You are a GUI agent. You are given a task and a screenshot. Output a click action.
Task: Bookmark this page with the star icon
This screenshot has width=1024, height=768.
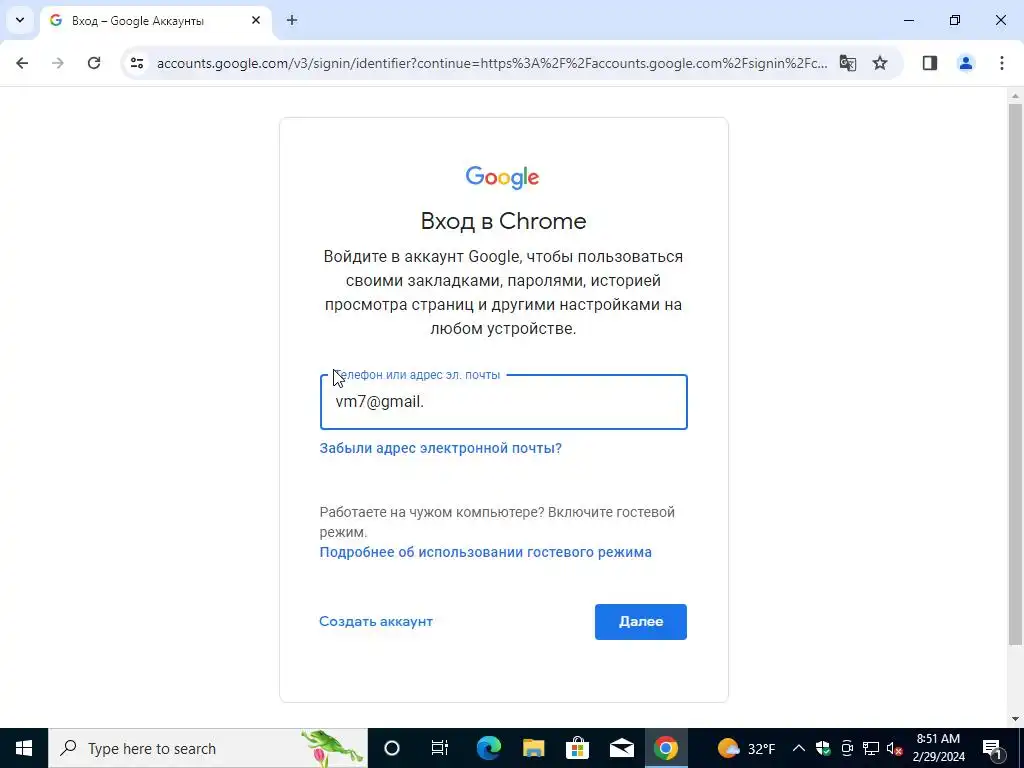(880, 63)
